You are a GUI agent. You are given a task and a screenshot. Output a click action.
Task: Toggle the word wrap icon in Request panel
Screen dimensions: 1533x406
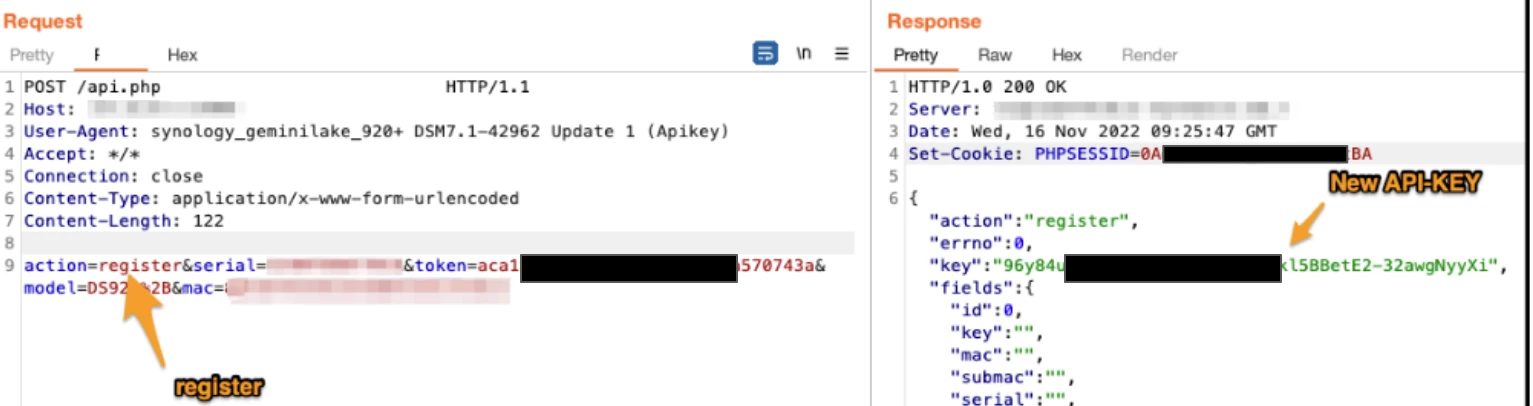[764, 54]
